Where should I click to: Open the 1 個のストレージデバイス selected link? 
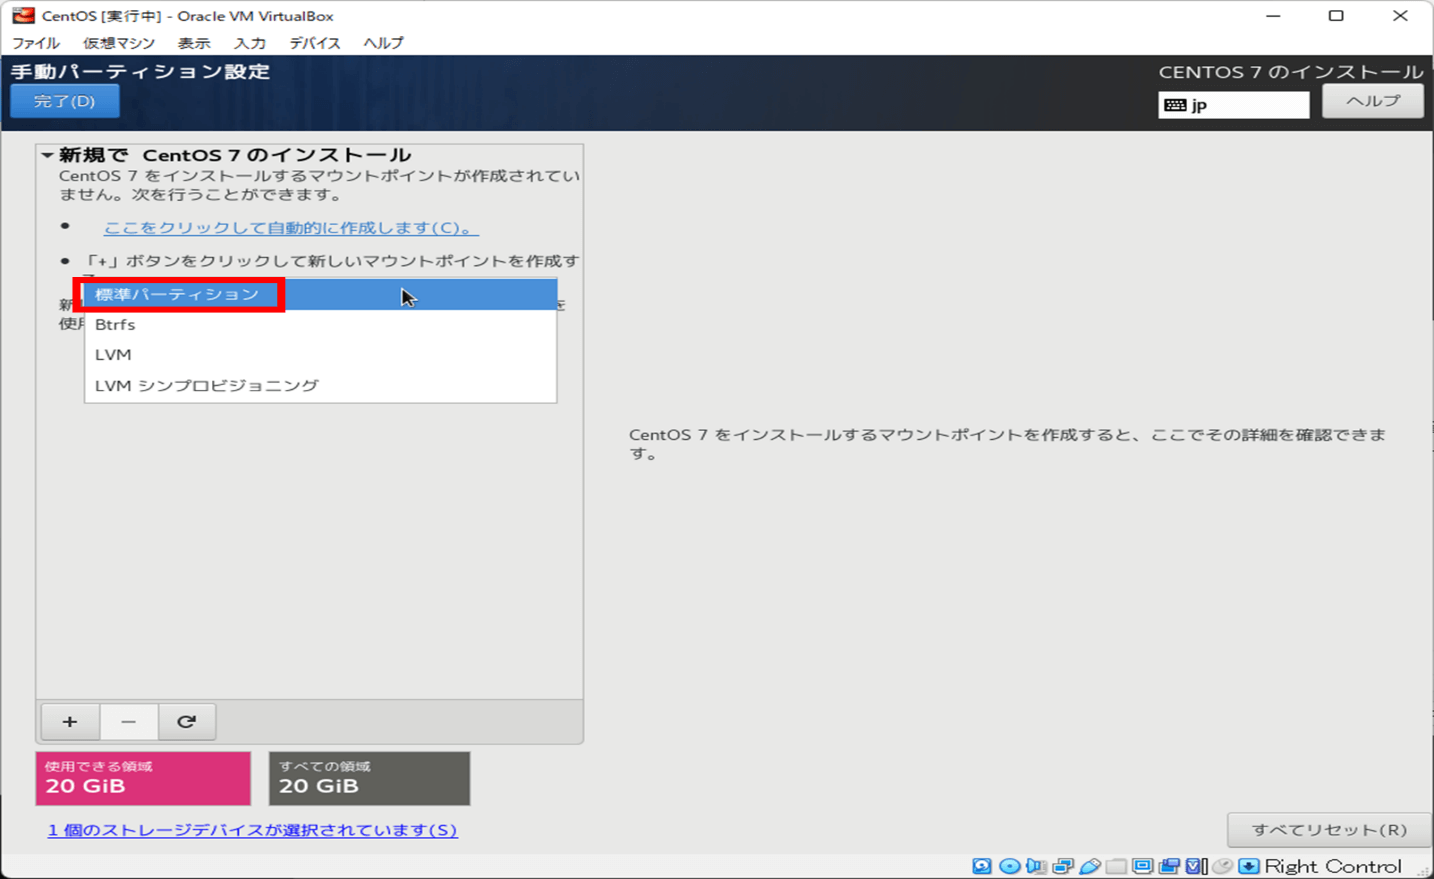(253, 830)
